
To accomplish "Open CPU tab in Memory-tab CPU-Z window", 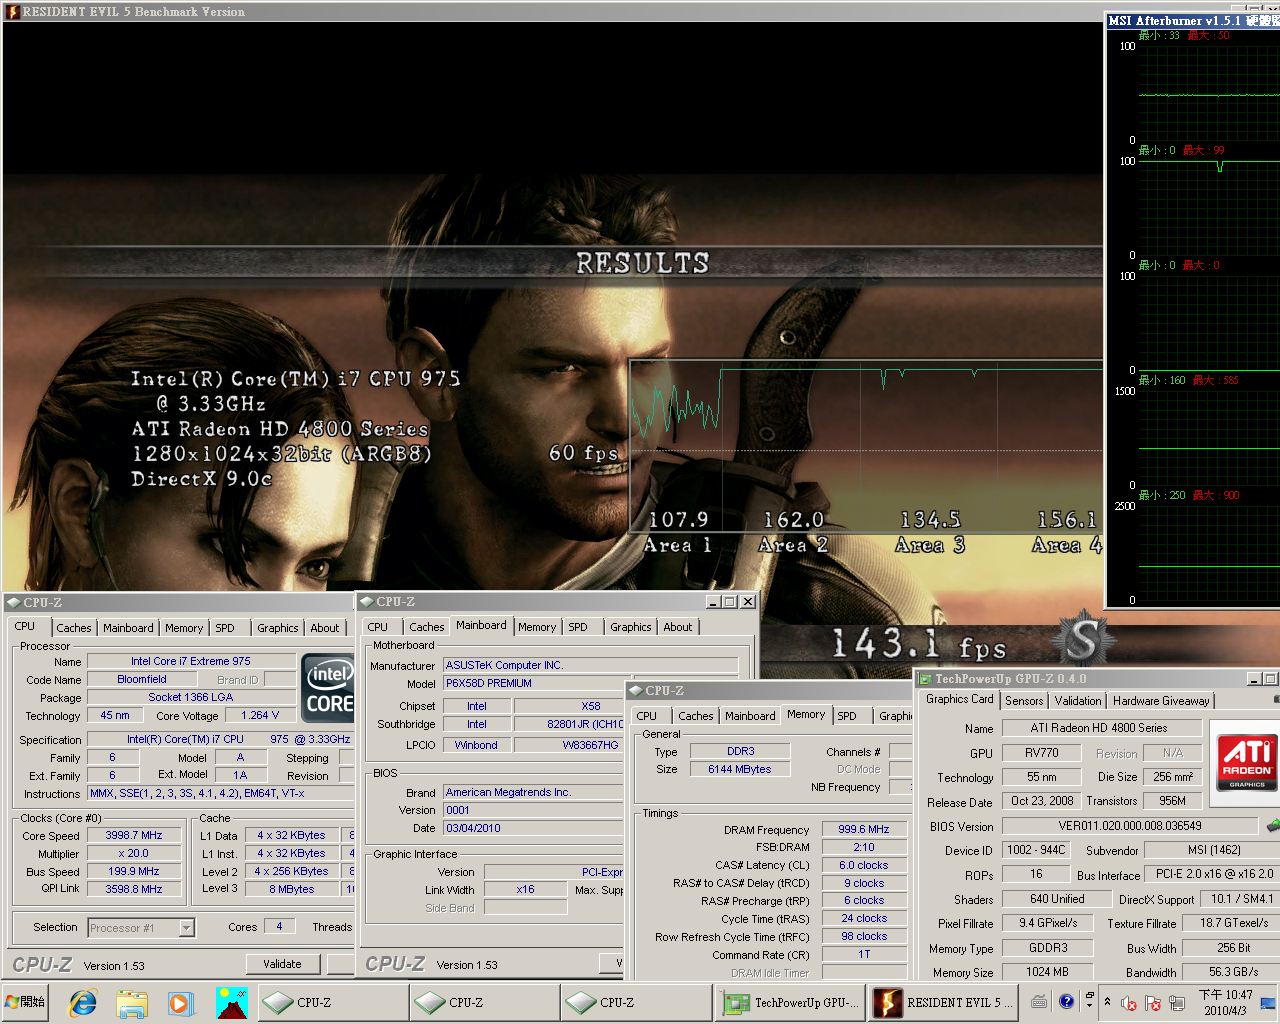I will [647, 716].
